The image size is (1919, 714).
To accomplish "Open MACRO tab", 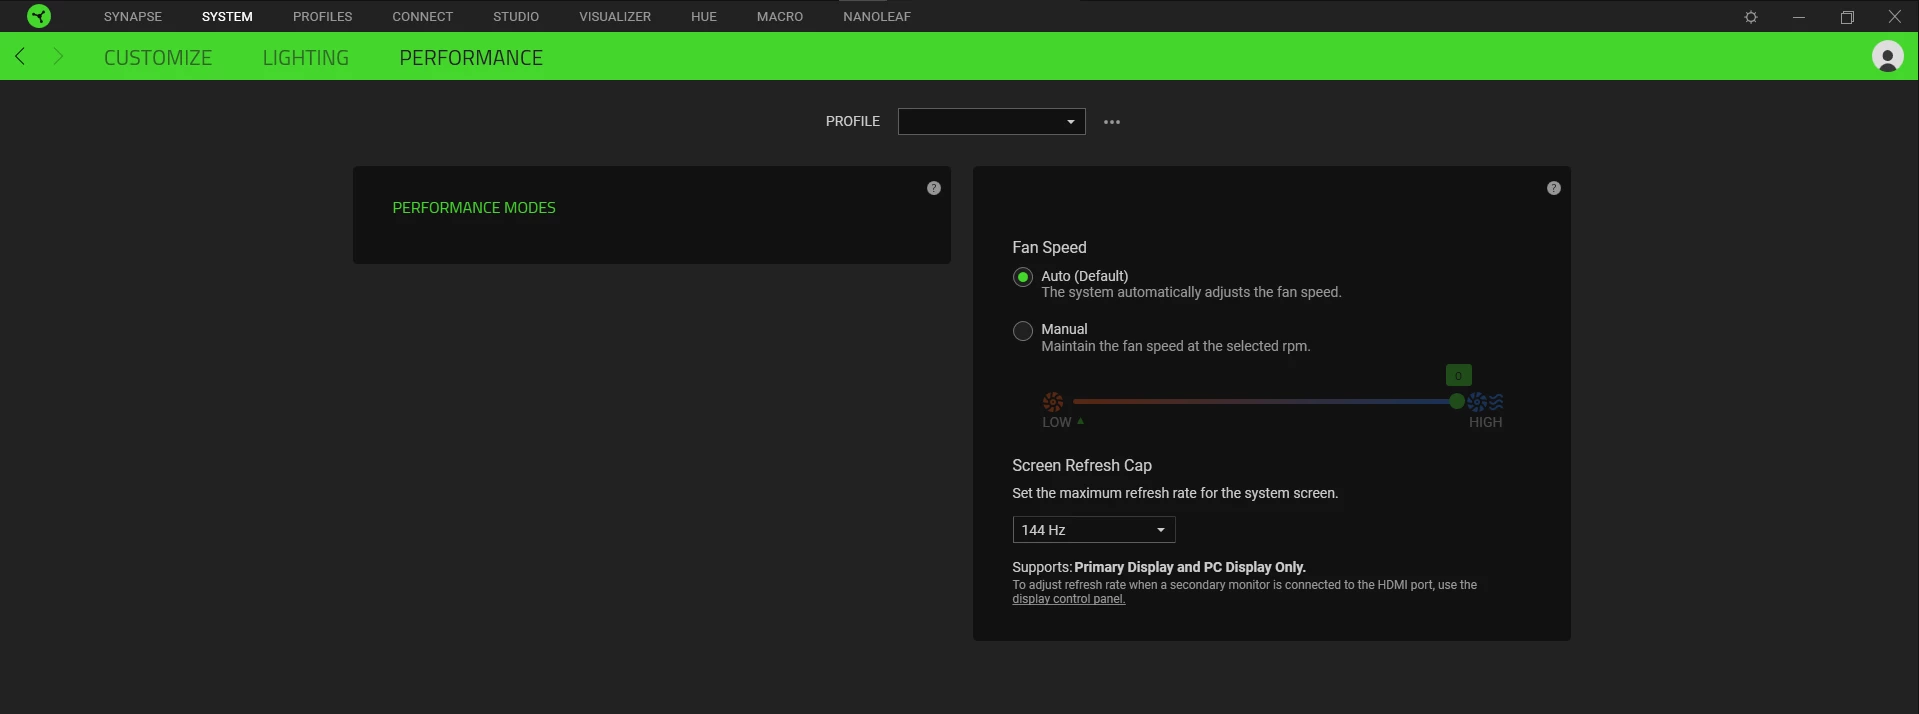I will [780, 17].
